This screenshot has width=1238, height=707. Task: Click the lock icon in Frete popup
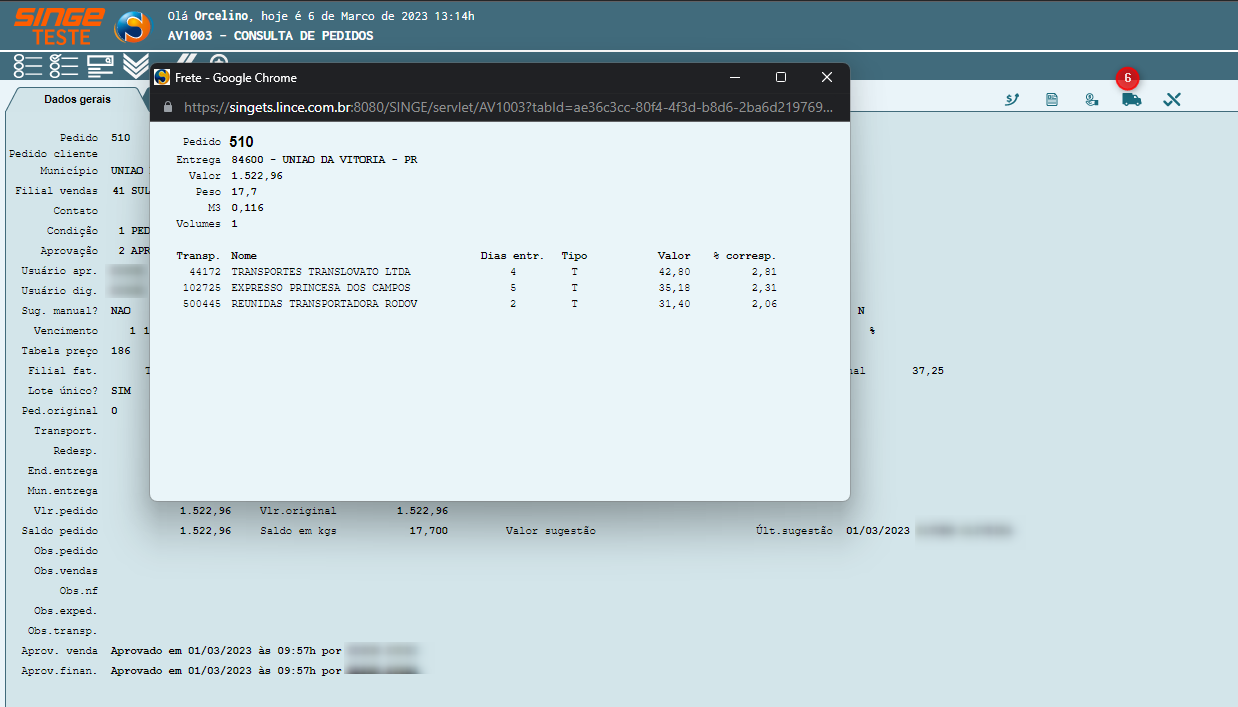tap(167, 107)
